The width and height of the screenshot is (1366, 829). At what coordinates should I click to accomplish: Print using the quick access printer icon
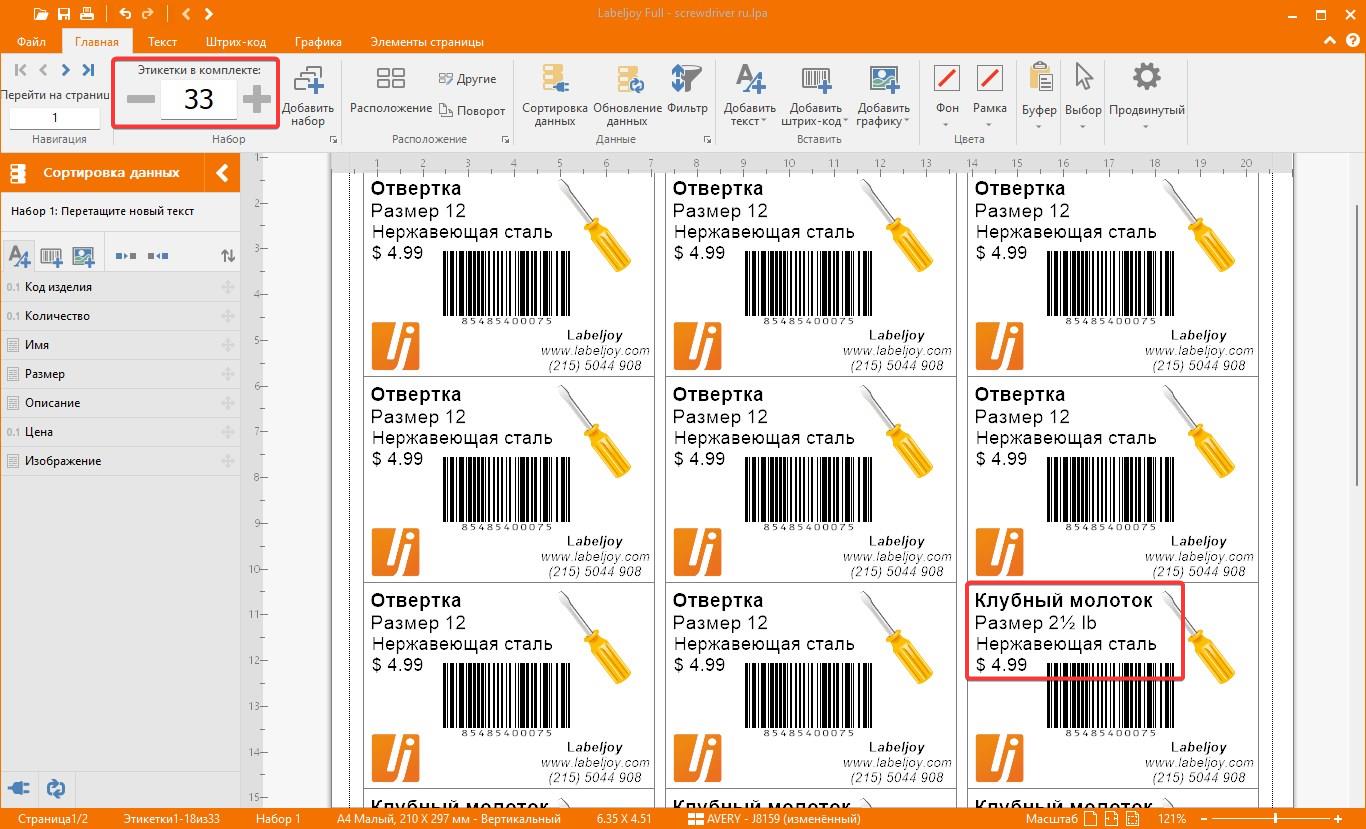click(x=87, y=14)
